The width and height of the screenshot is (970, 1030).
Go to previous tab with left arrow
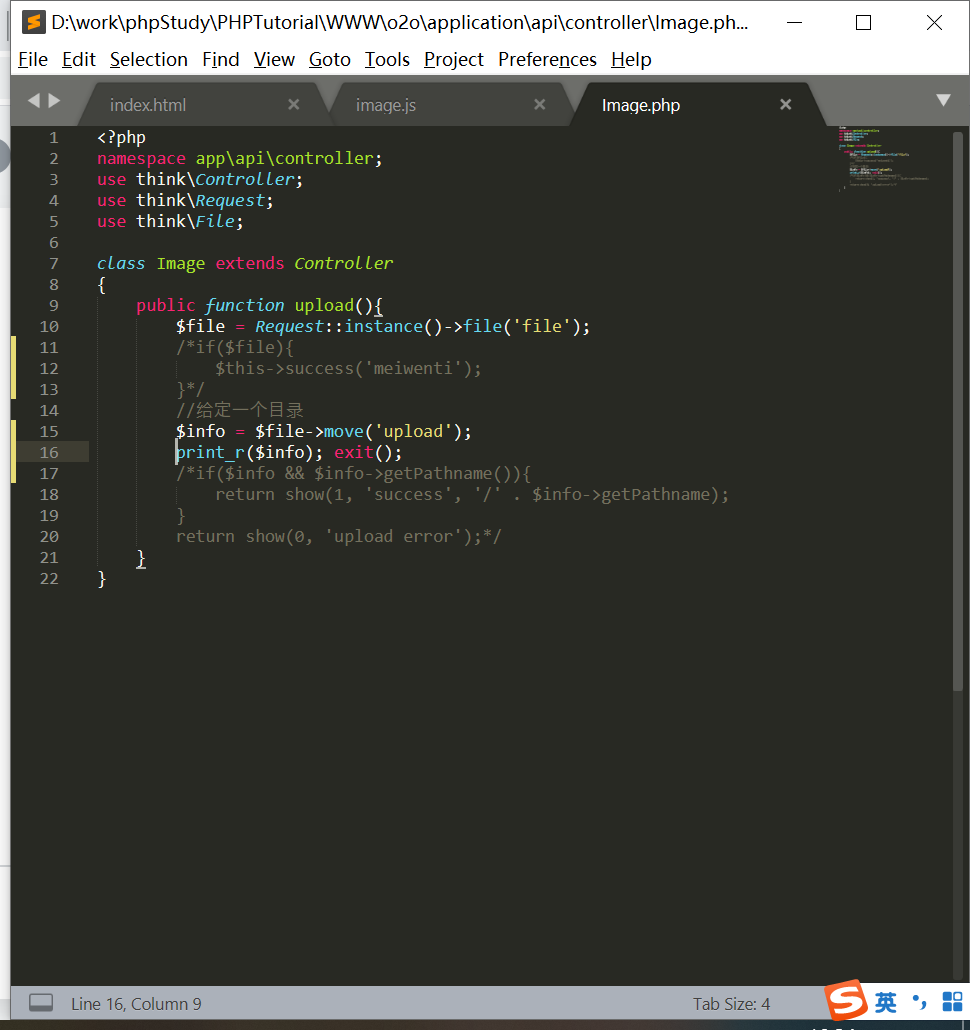point(34,101)
